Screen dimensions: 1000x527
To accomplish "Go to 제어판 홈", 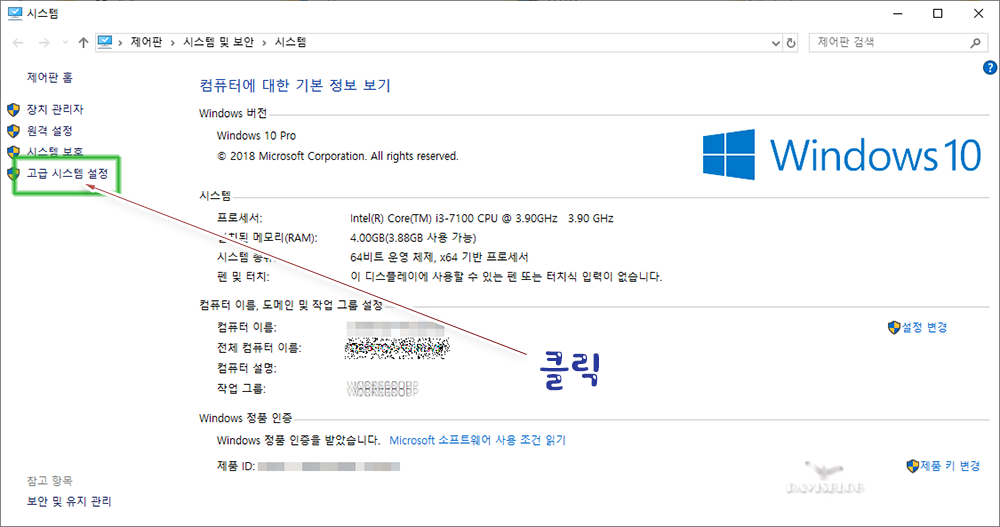I will tap(50, 77).
